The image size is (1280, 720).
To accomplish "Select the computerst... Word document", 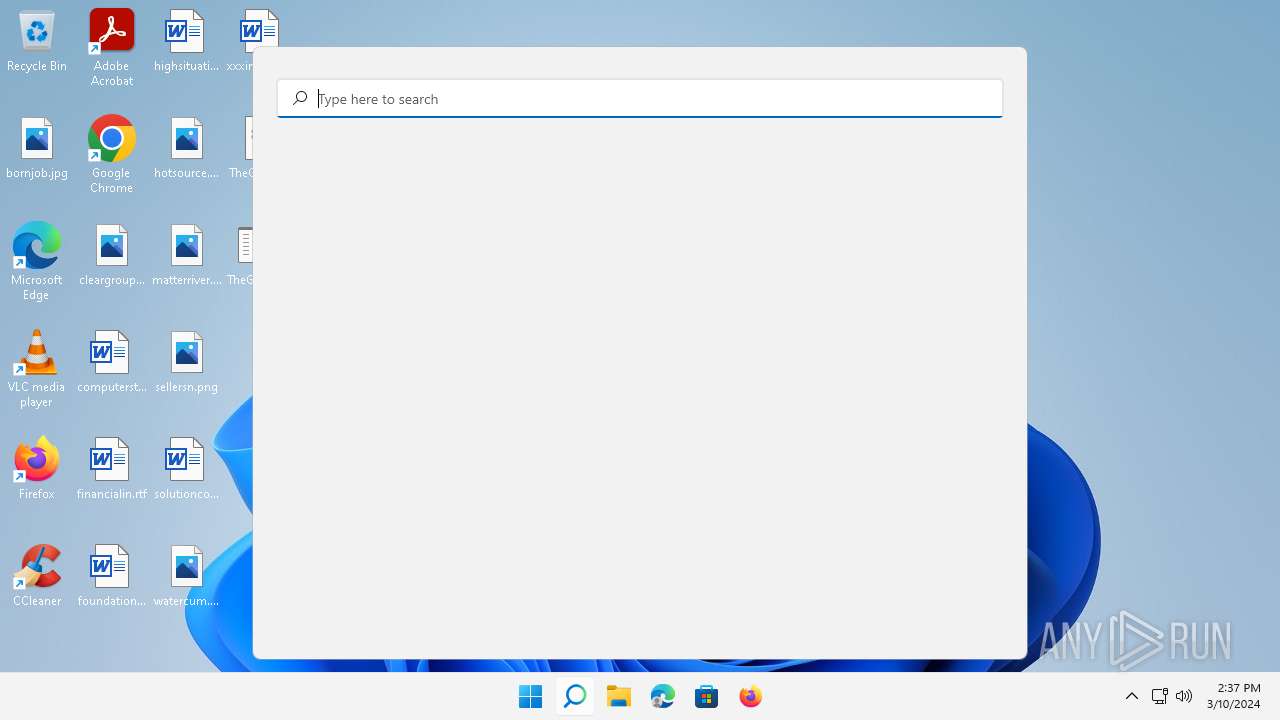I will (112, 363).
